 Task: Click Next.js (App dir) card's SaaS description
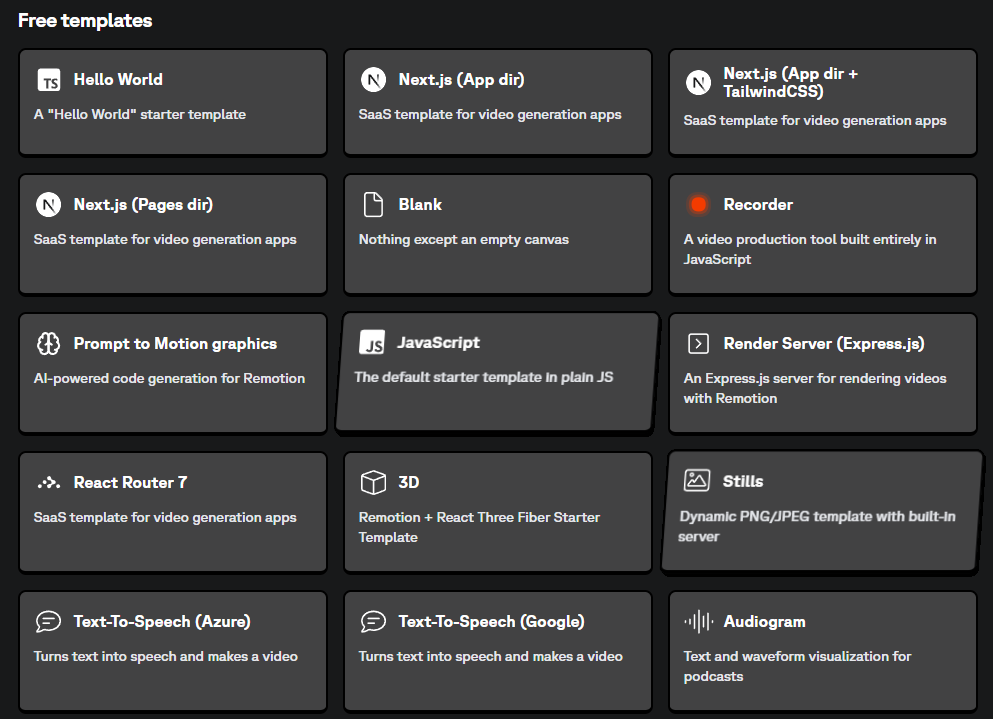490,115
